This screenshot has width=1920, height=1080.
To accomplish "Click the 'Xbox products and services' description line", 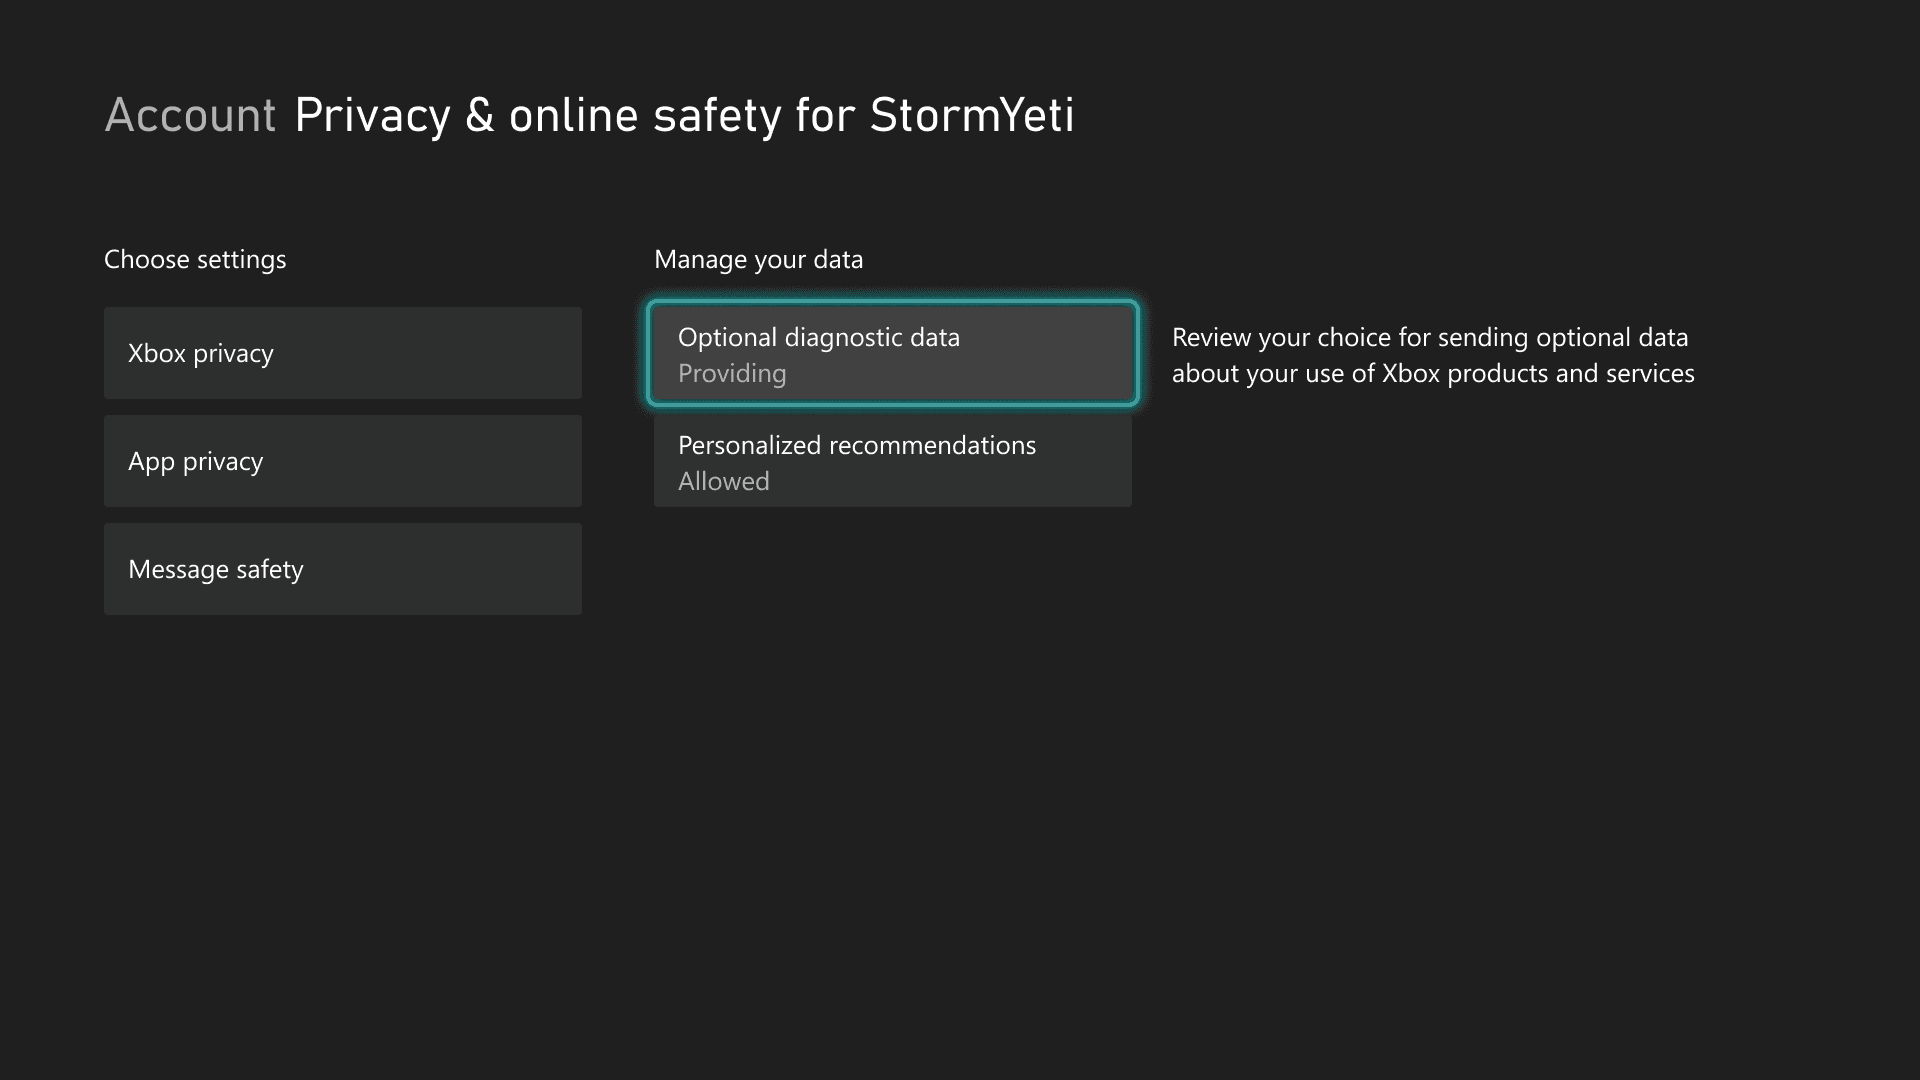I will (1432, 373).
